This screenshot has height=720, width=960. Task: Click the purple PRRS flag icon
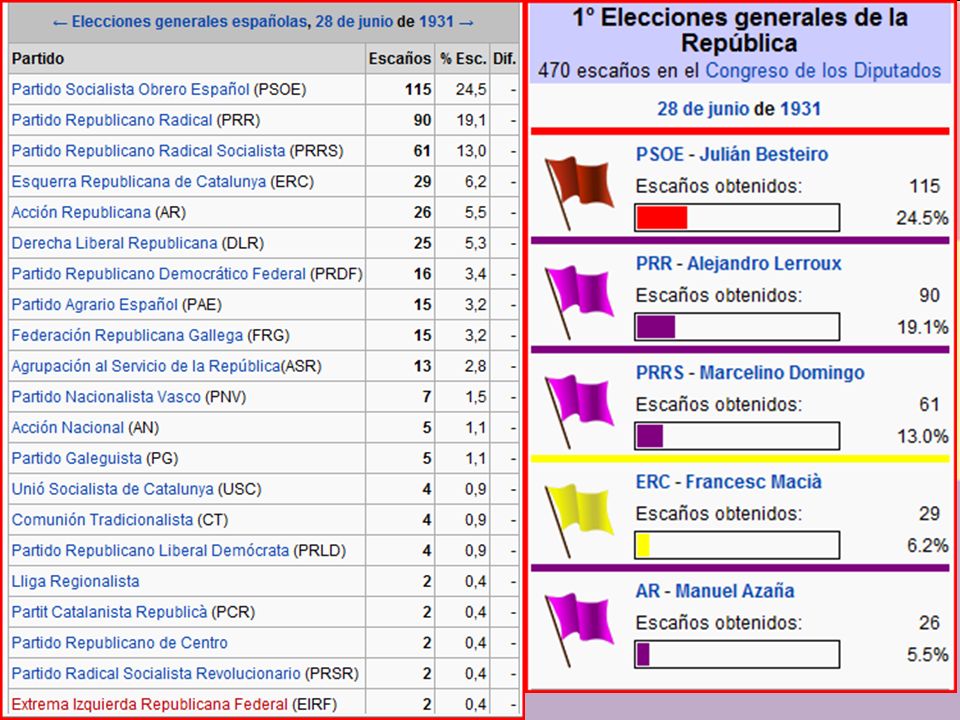(x=579, y=411)
